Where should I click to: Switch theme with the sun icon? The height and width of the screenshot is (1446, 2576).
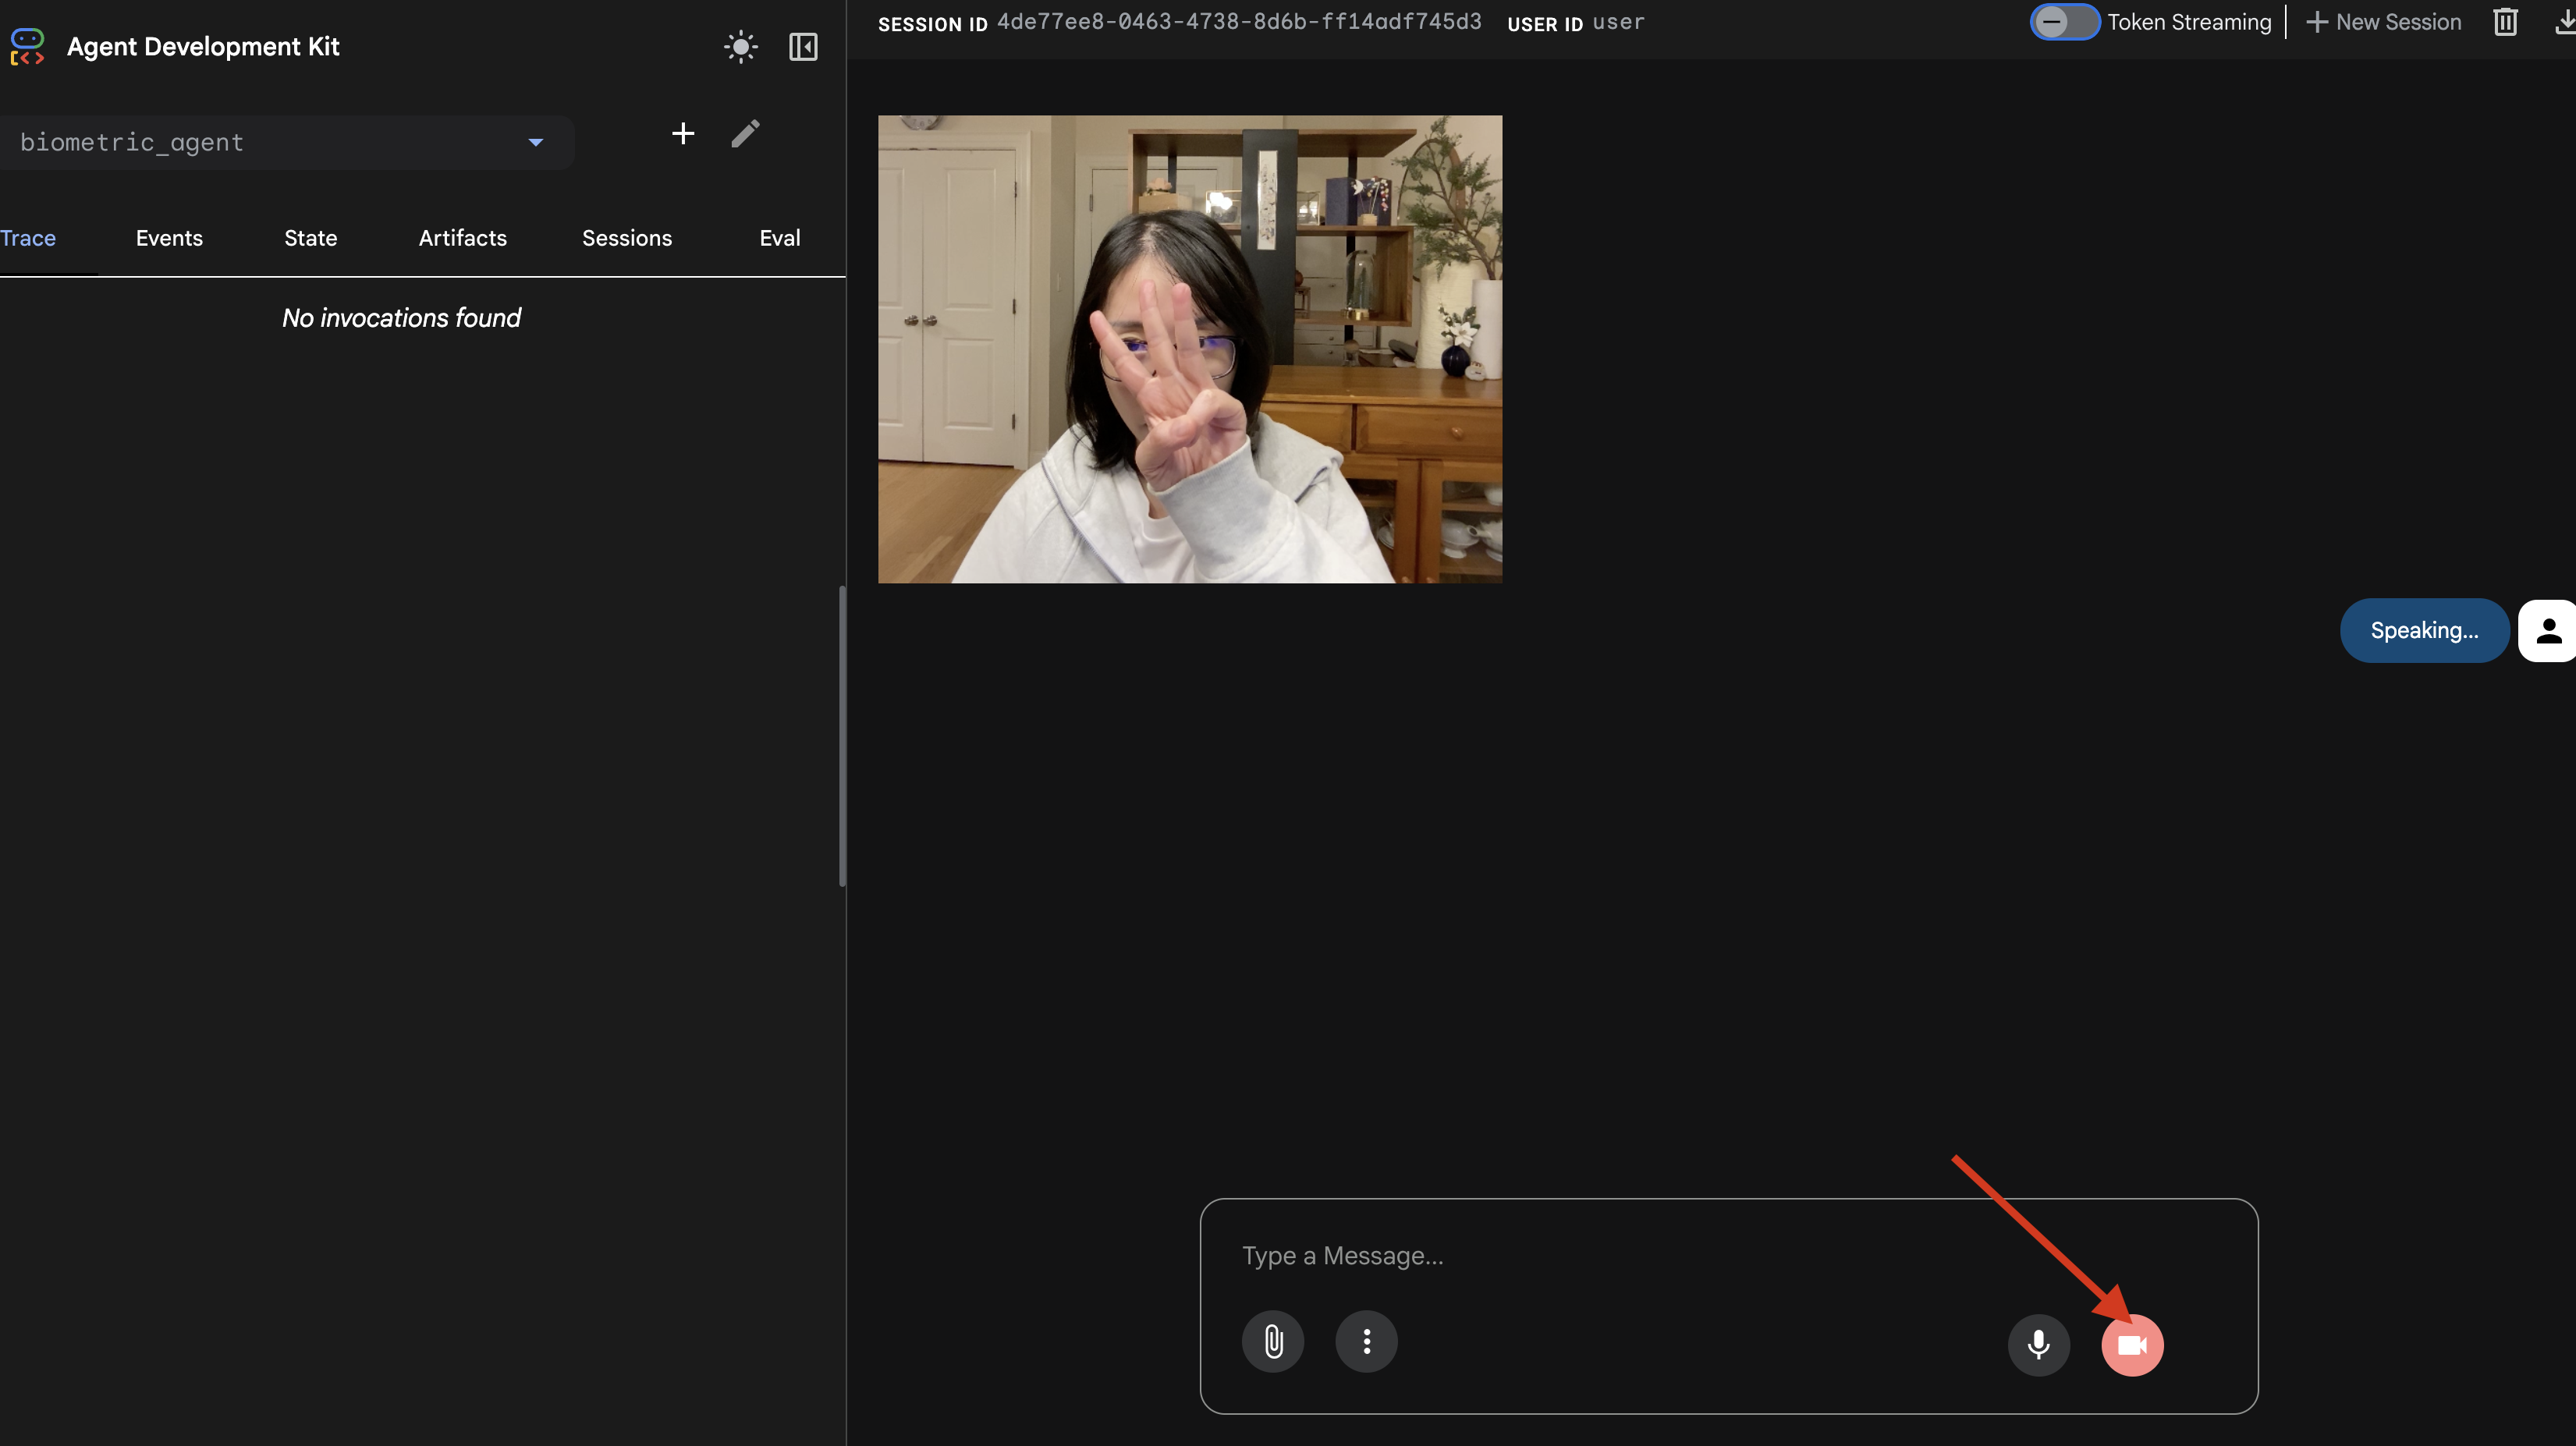click(740, 47)
